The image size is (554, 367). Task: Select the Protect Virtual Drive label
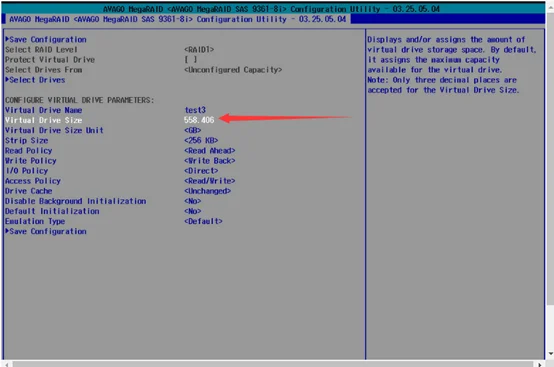50,60
